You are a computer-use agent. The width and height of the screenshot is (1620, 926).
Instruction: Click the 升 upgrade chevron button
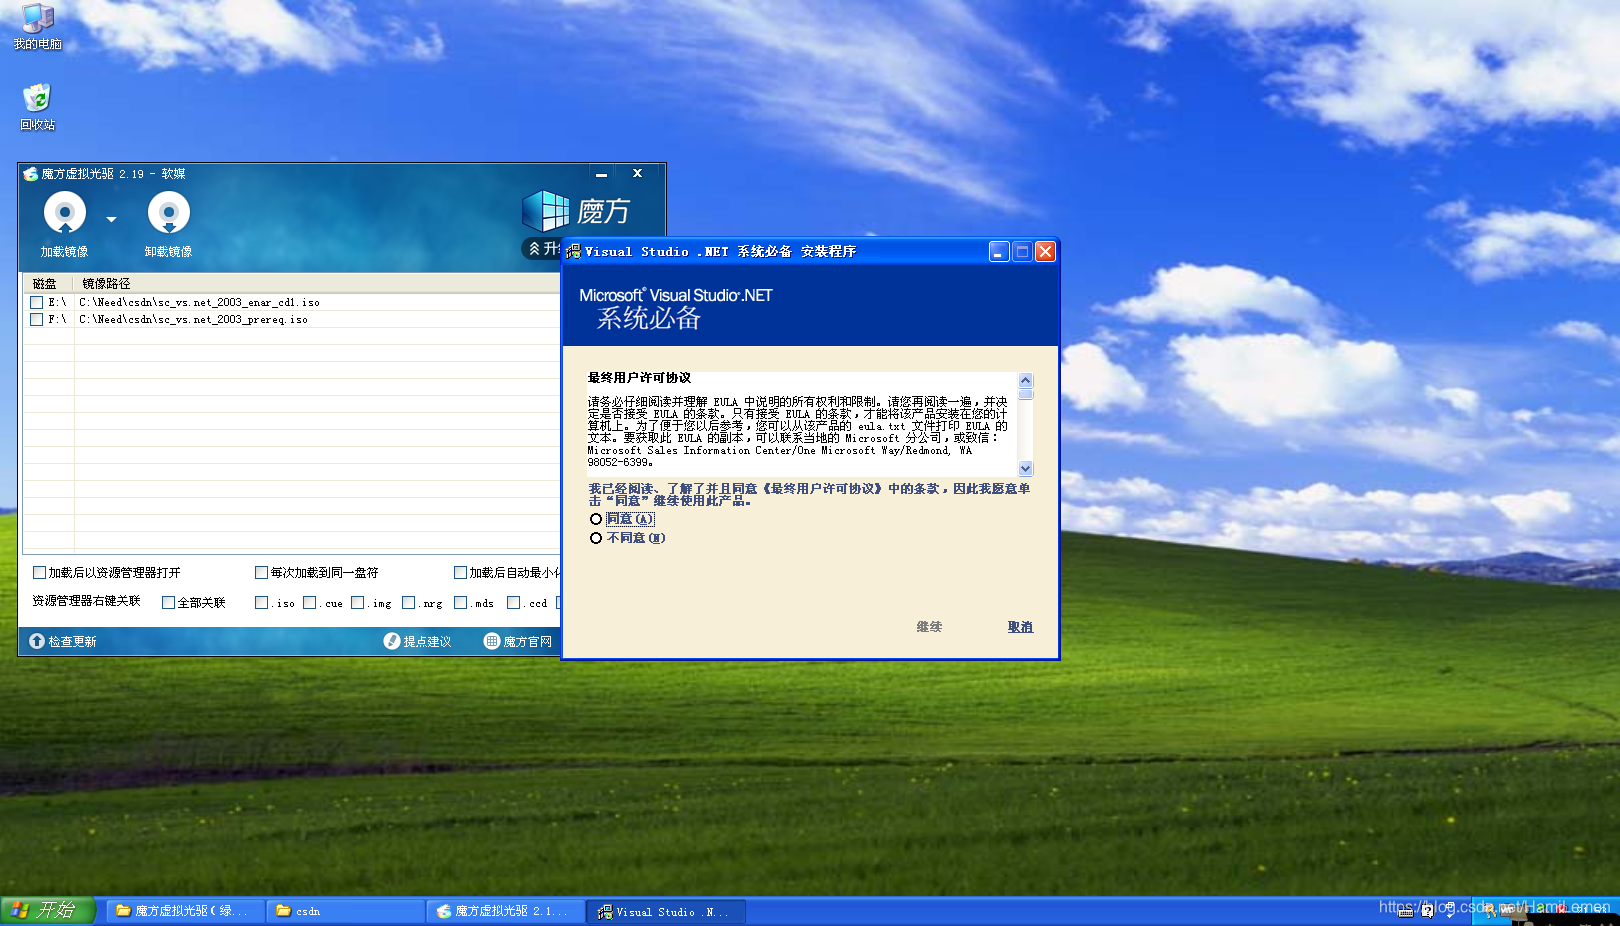pos(542,248)
